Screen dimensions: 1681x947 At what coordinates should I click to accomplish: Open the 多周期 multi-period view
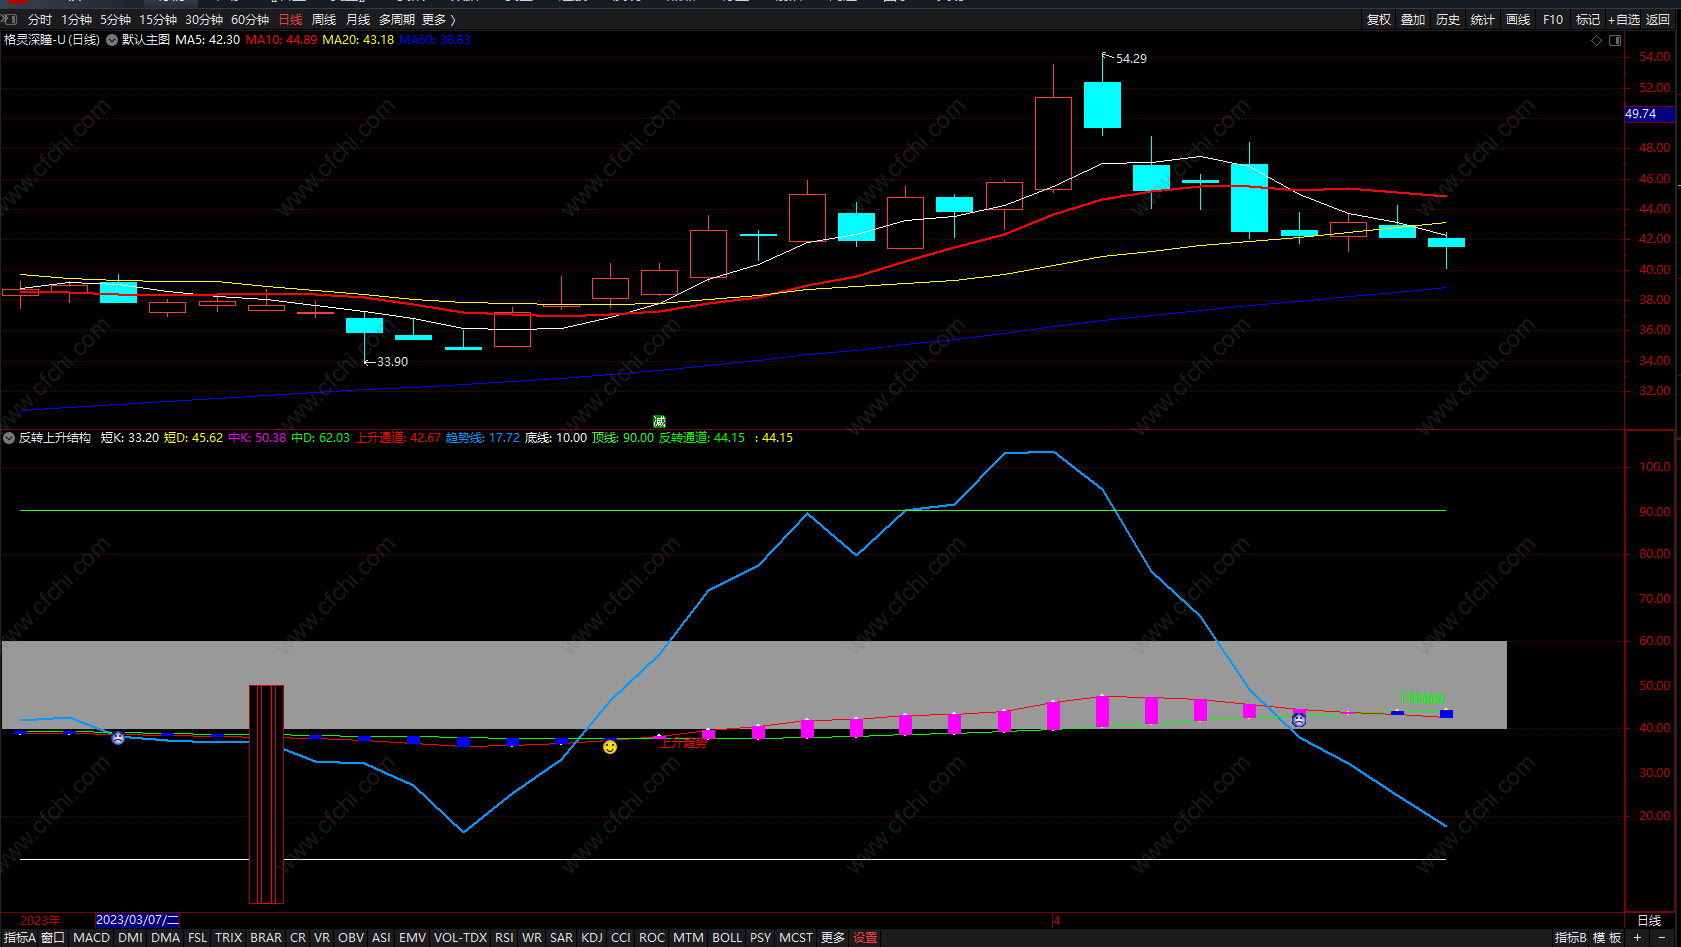396,20
